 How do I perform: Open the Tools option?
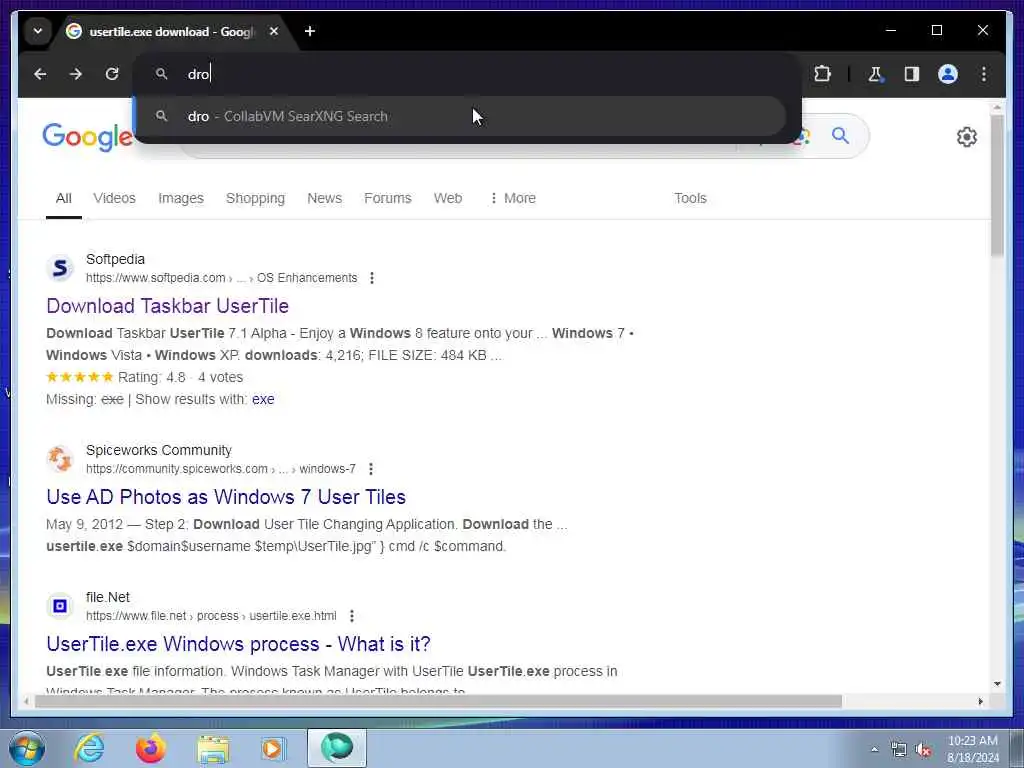coord(690,199)
